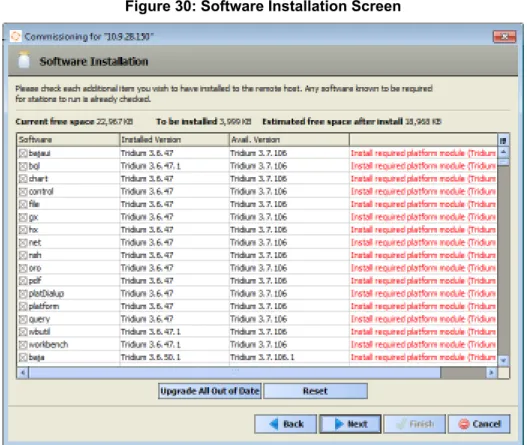Click the greyed-out Finish button
This screenshot has width=527, height=445.
tap(415, 424)
